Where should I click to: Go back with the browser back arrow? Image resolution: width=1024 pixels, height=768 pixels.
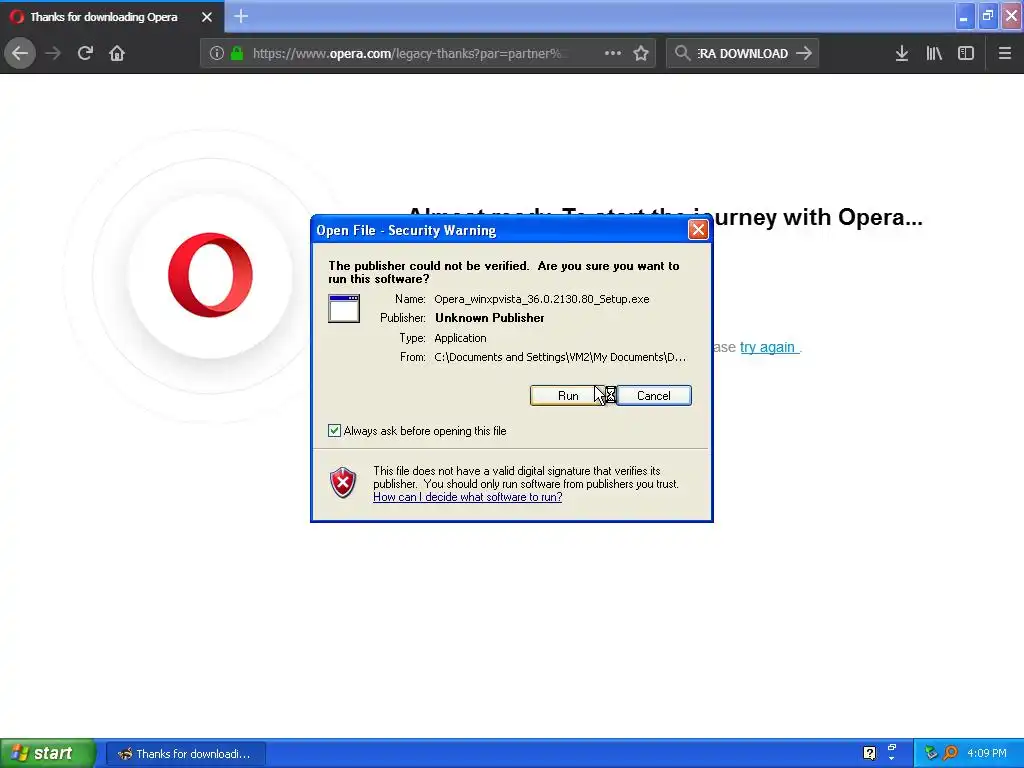pos(20,53)
